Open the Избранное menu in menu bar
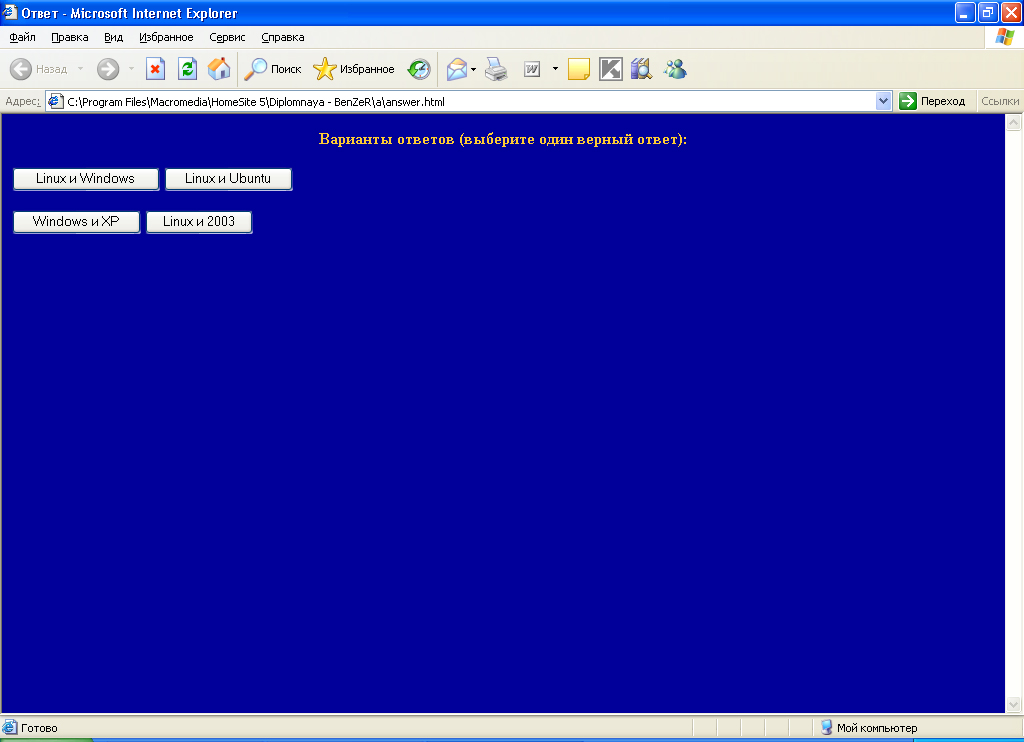 coord(166,37)
